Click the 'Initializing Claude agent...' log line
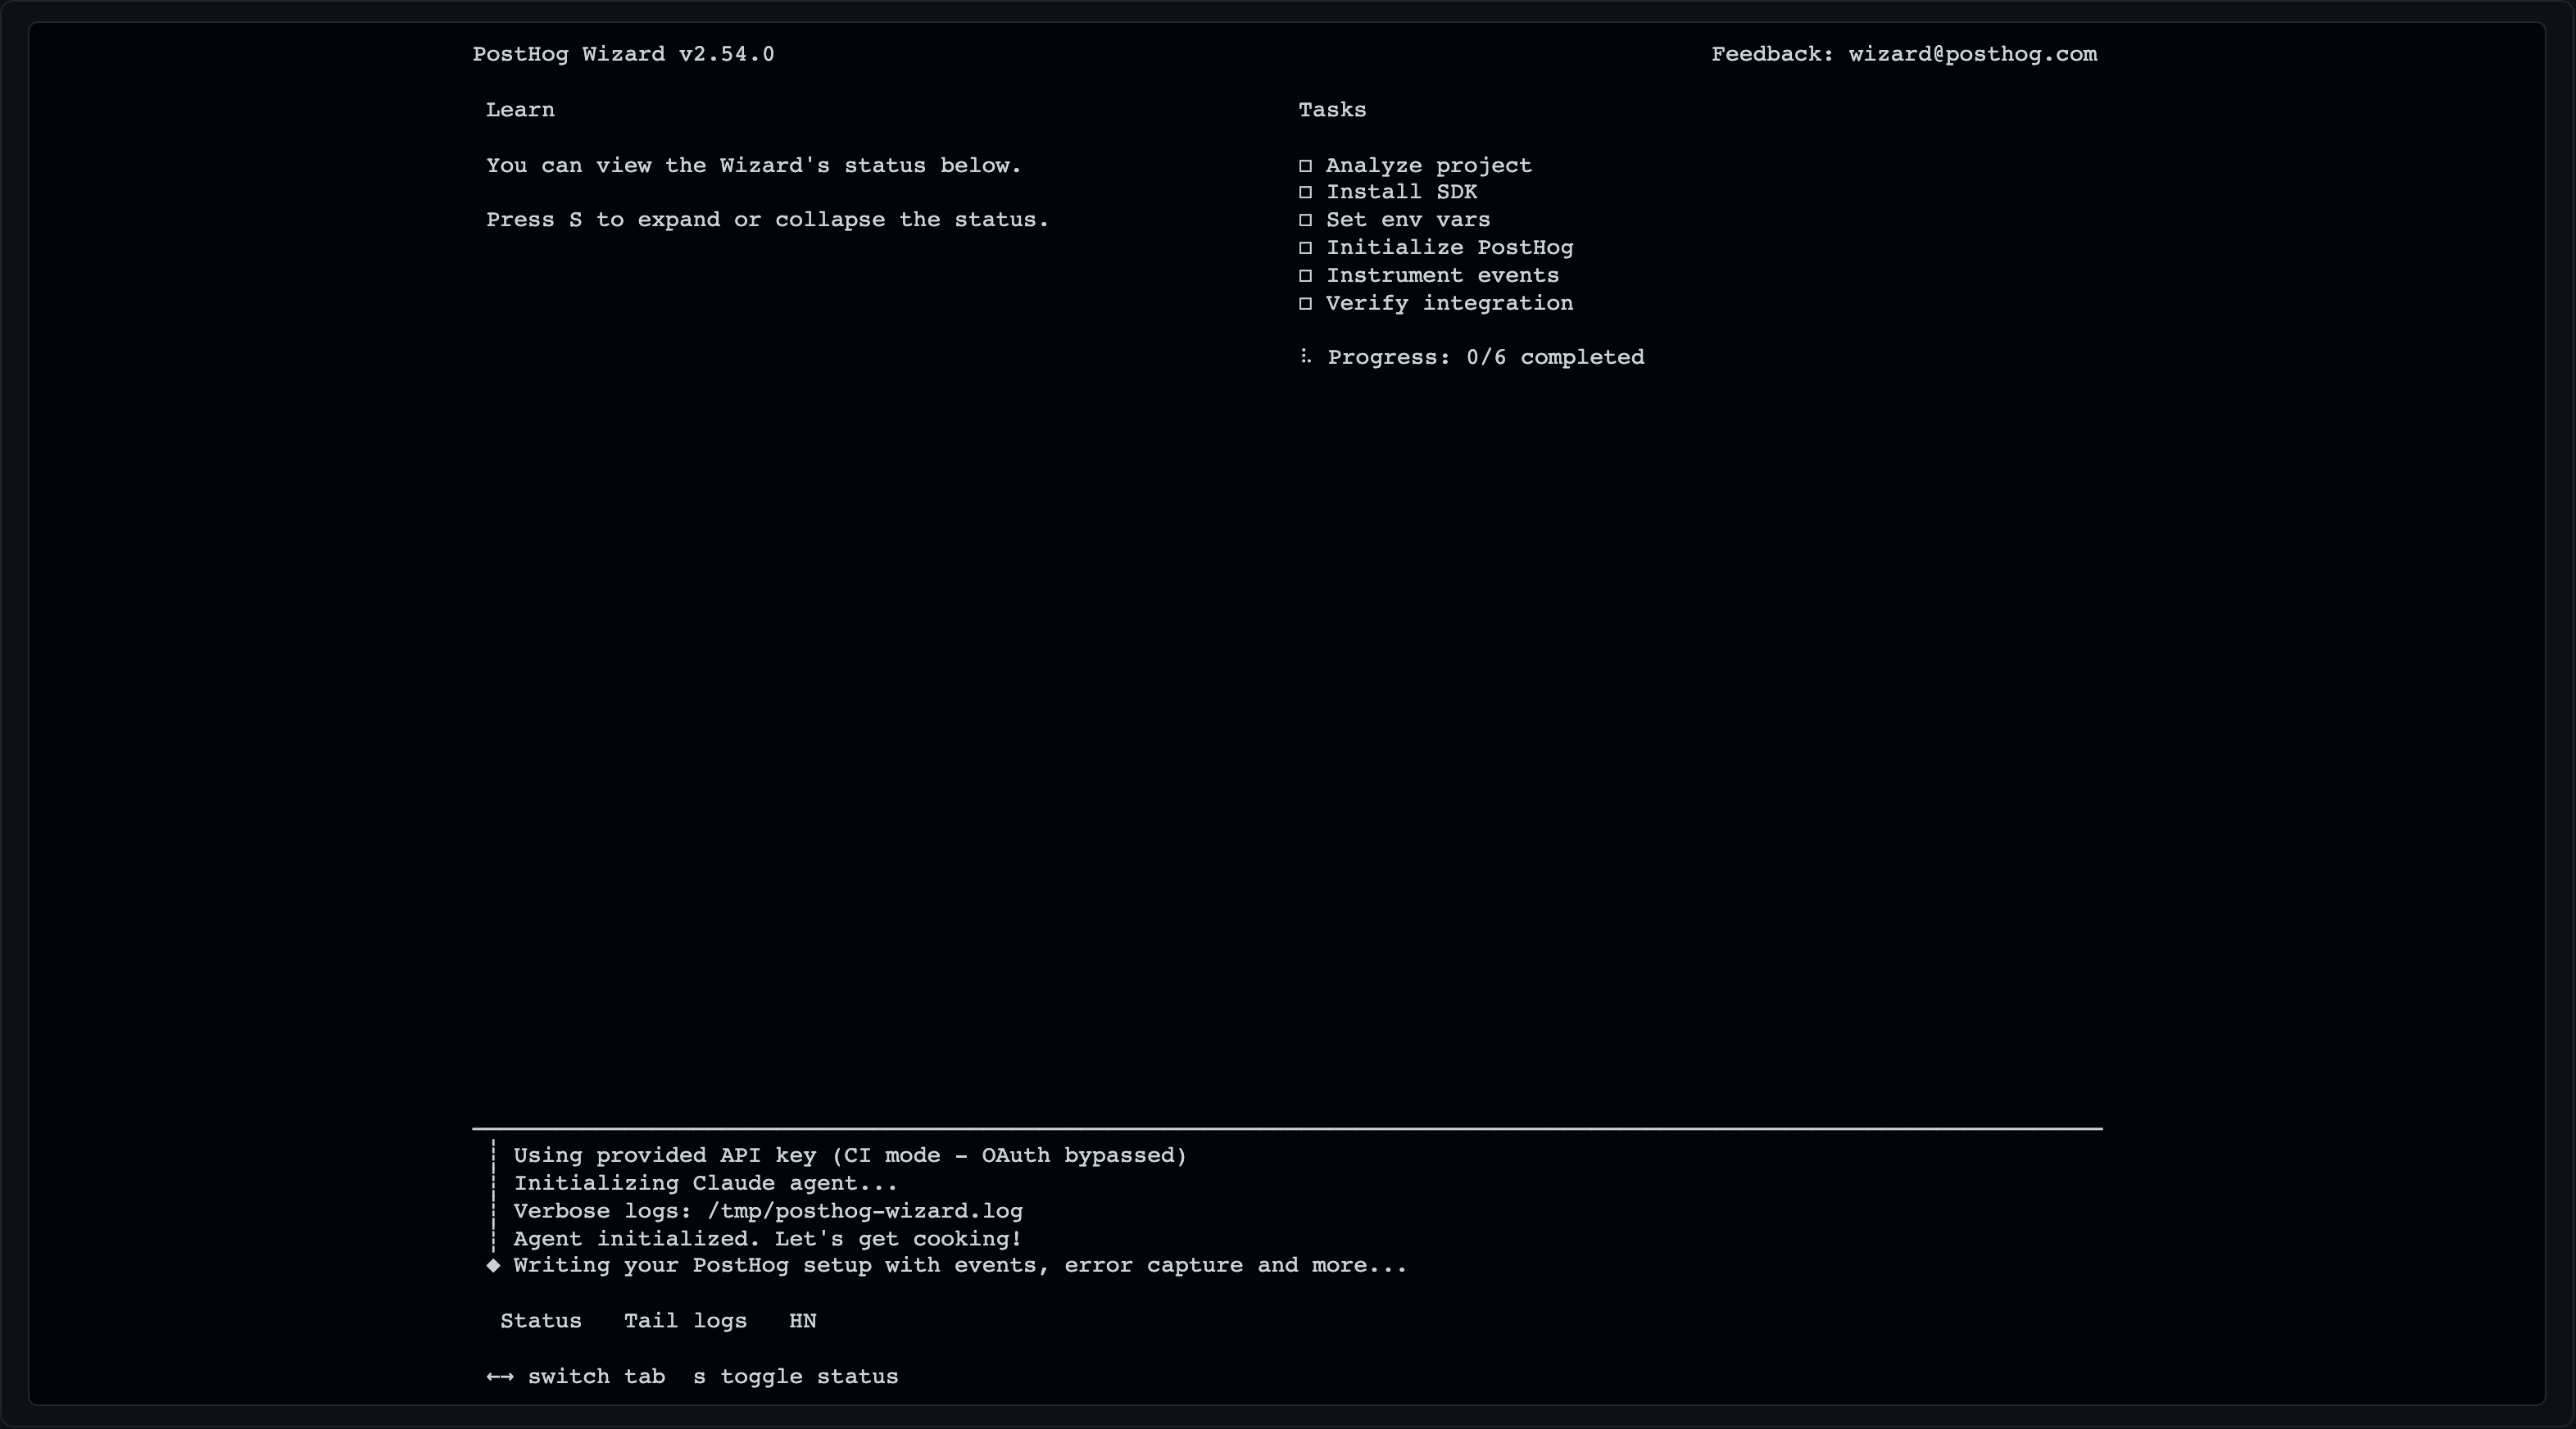Image resolution: width=2576 pixels, height=1429 pixels. coord(706,1184)
